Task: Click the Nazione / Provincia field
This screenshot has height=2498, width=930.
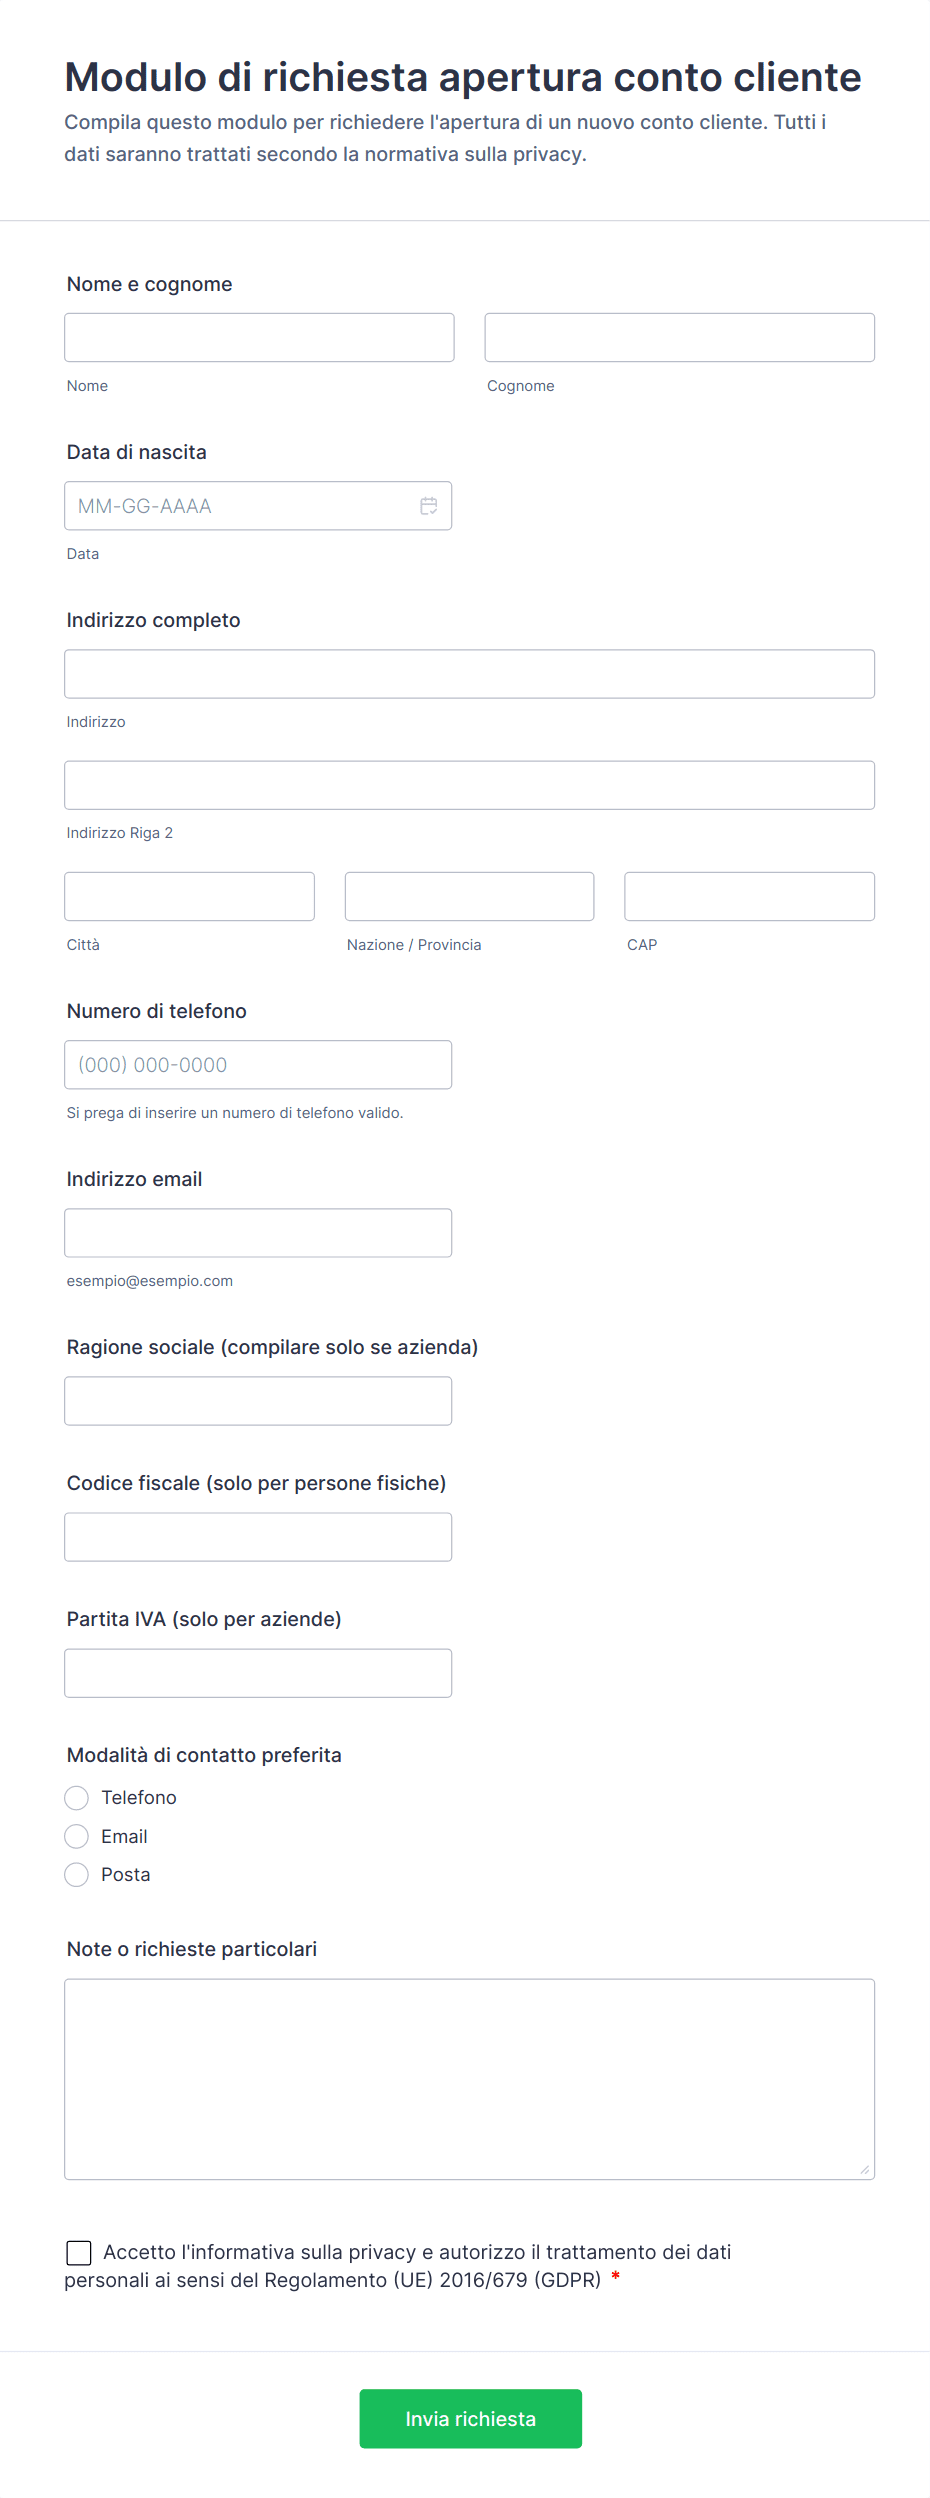Action: (469, 896)
